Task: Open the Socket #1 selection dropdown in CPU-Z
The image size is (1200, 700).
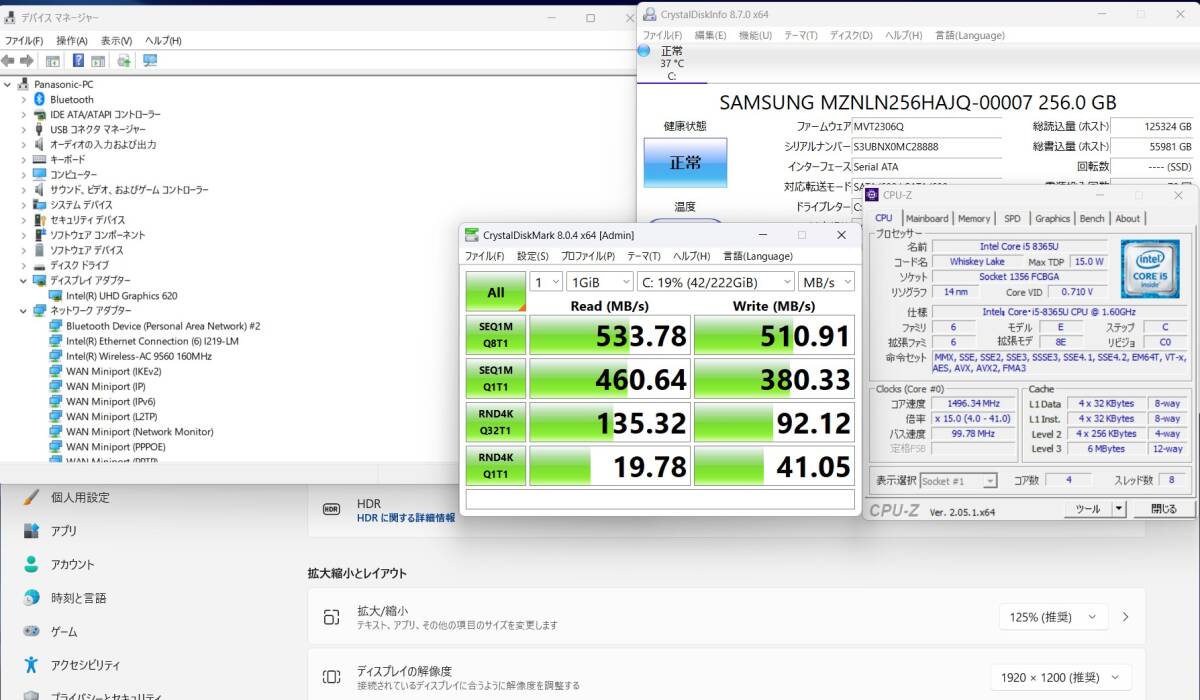Action: pos(958,481)
